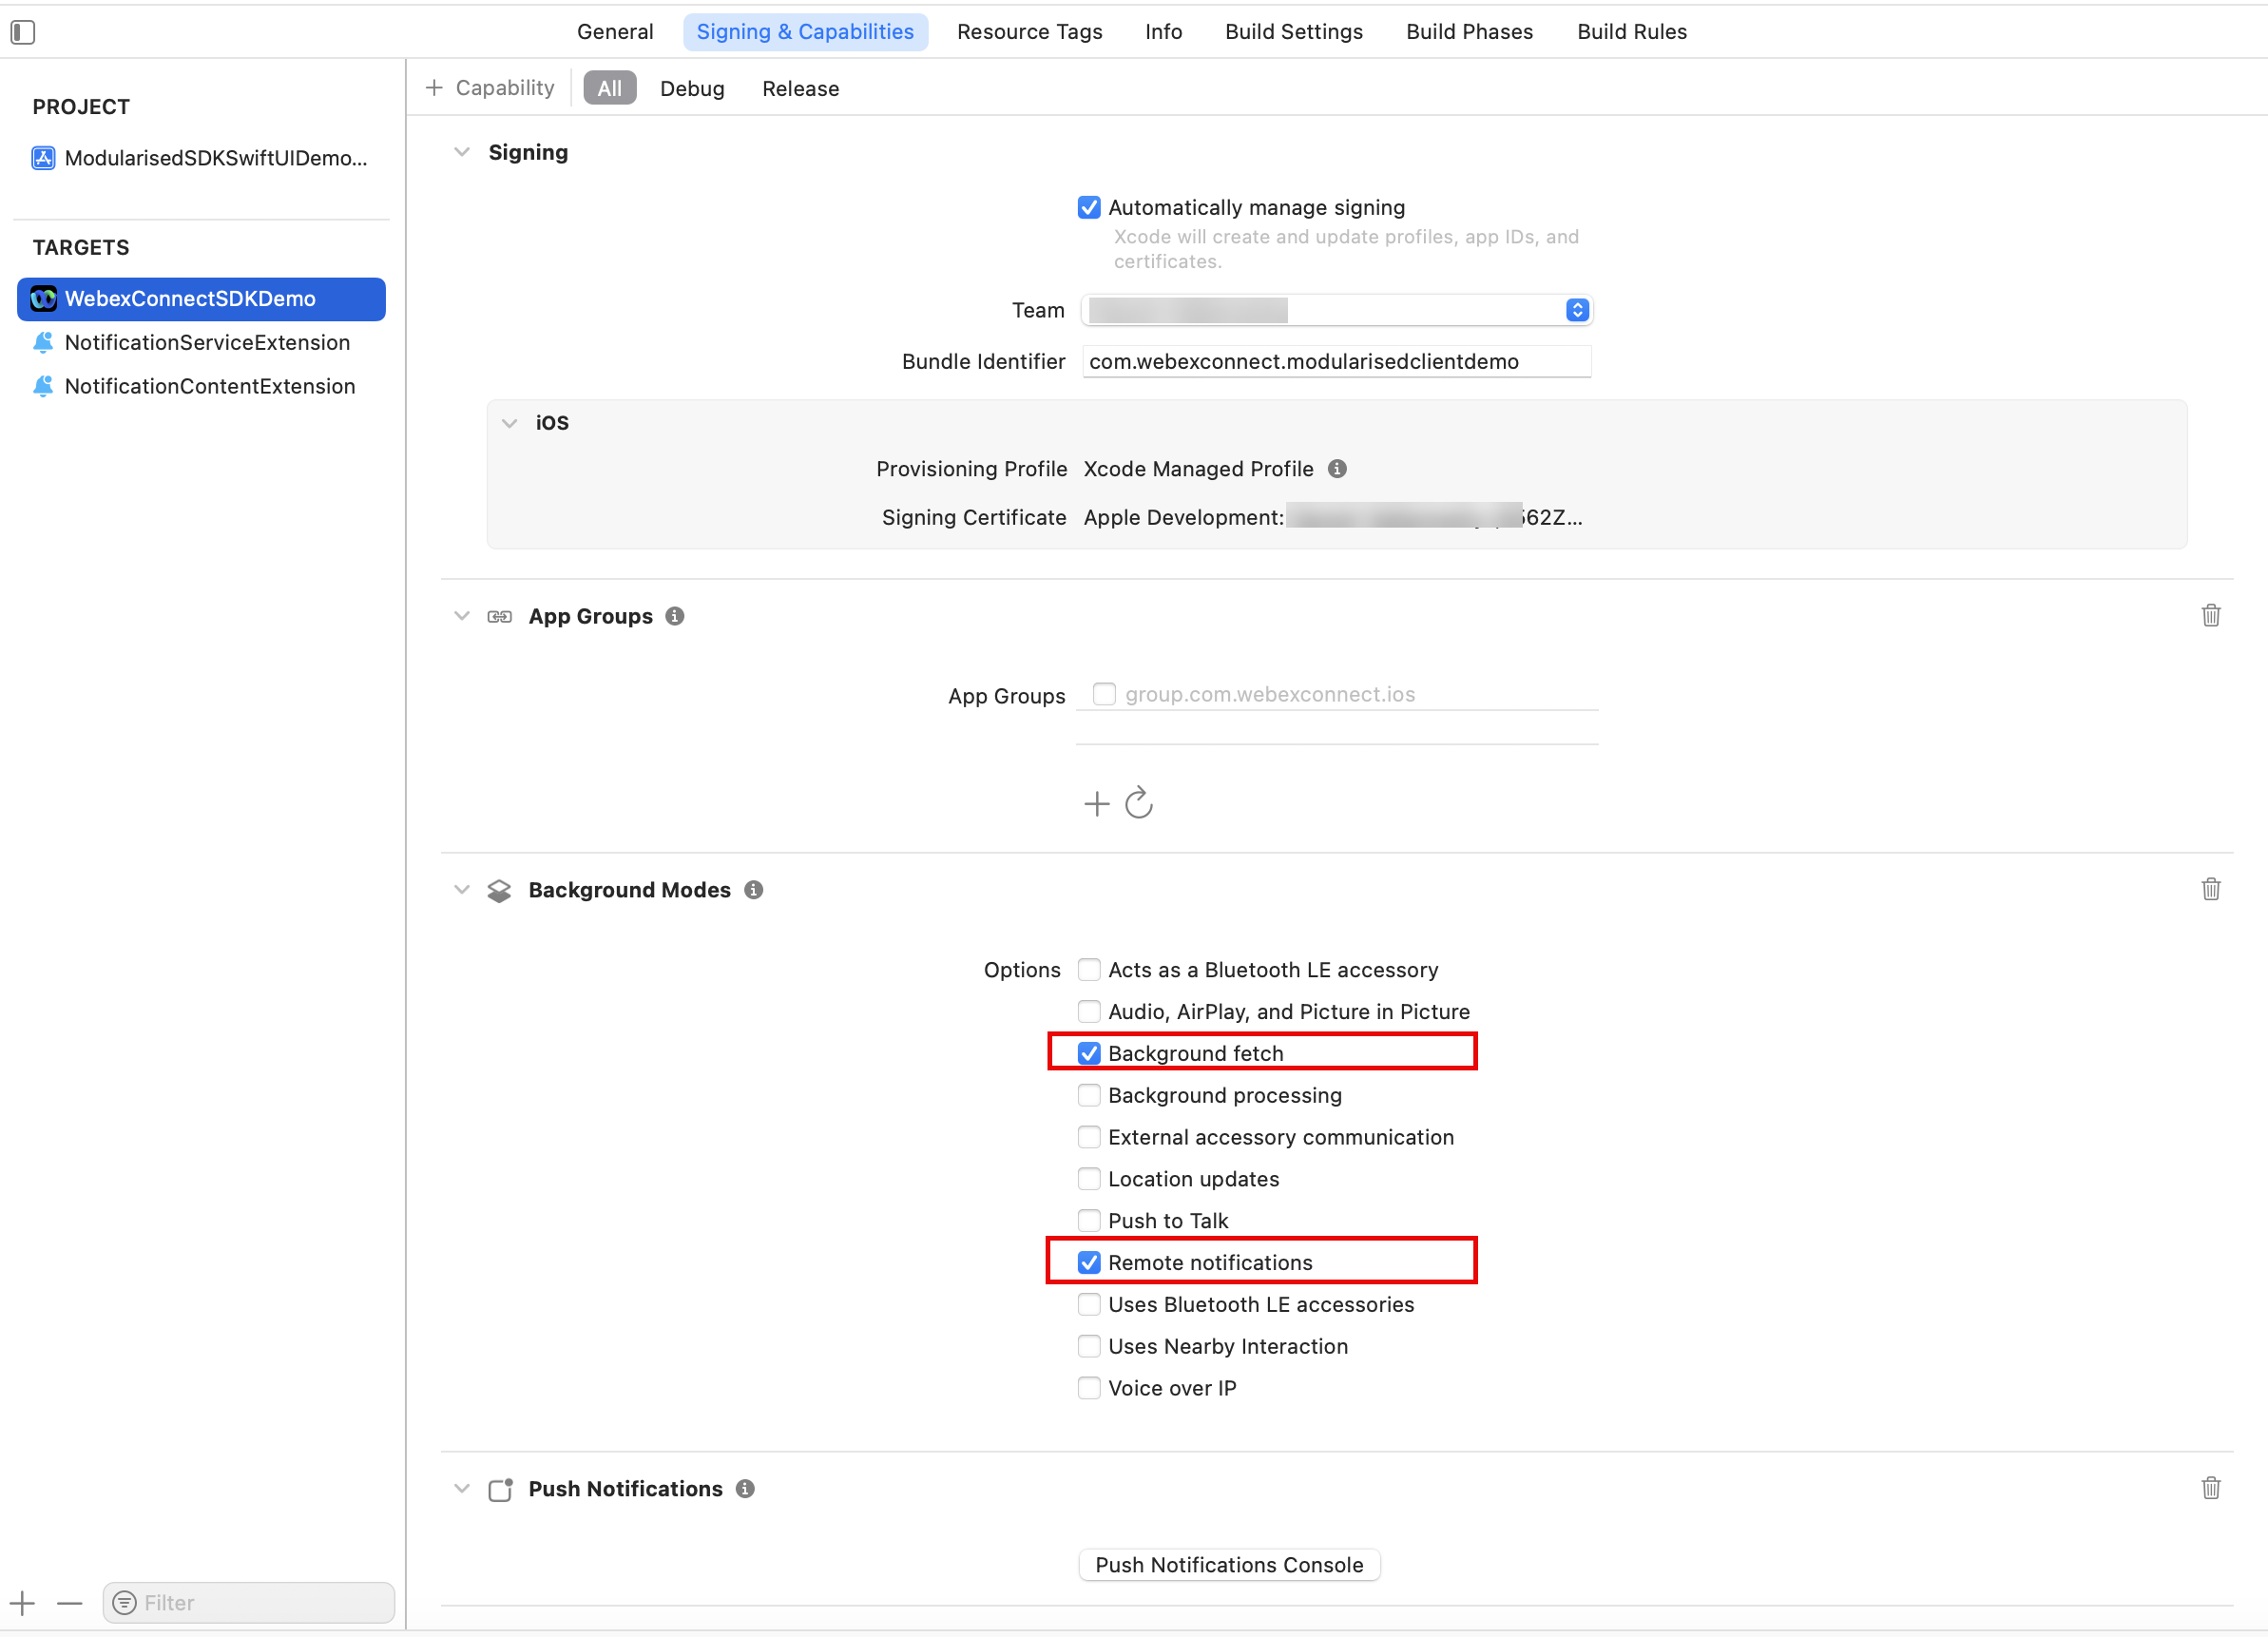This screenshot has width=2268, height=1637.
Task: Collapse the Background Modes section
Action: coord(462,890)
